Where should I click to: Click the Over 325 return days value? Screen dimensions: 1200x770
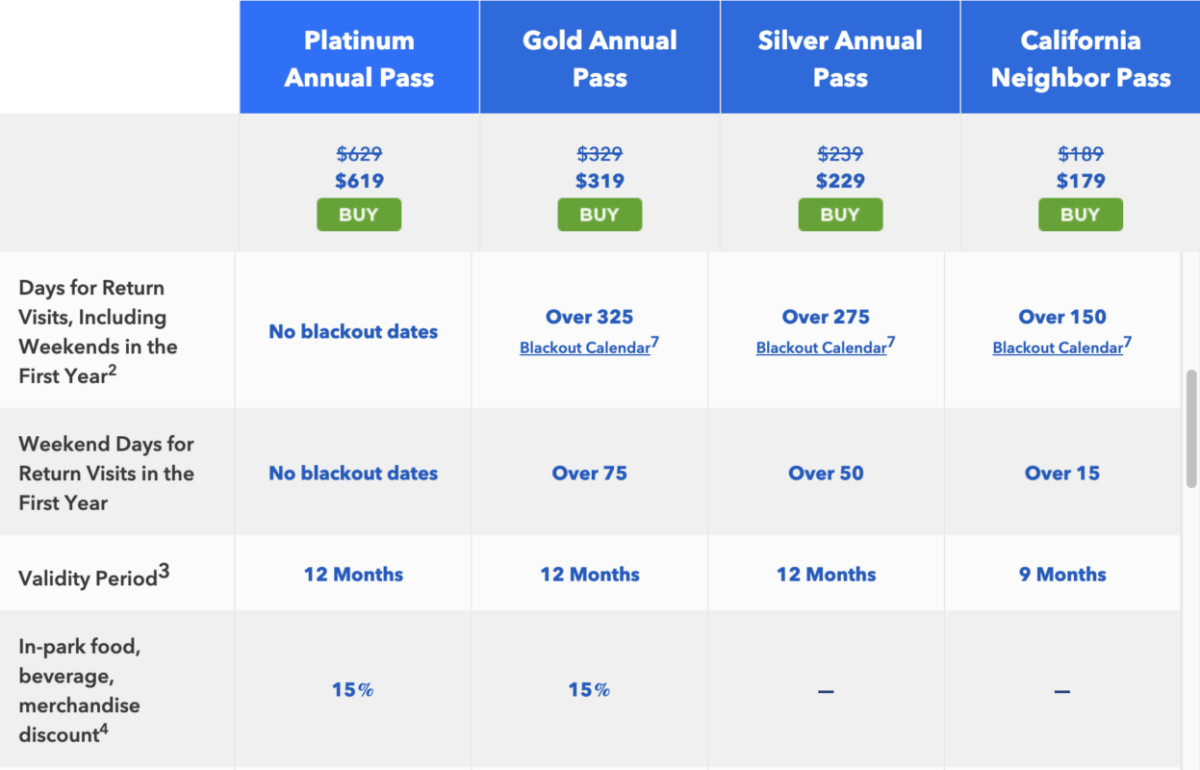pos(589,317)
